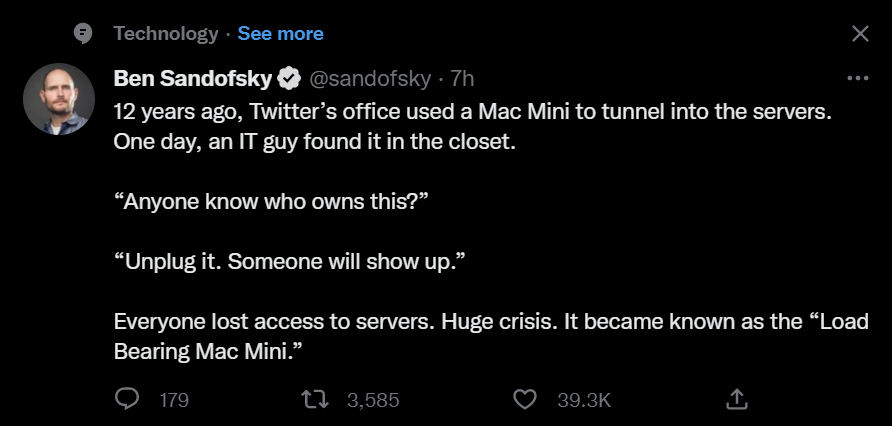
Task: Click the 3,585 retweets count
Action: pos(372,400)
